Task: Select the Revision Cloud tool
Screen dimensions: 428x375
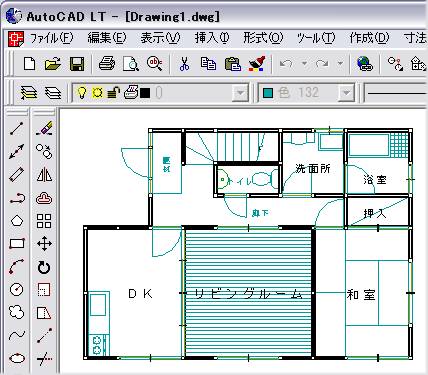Action: click(x=17, y=312)
